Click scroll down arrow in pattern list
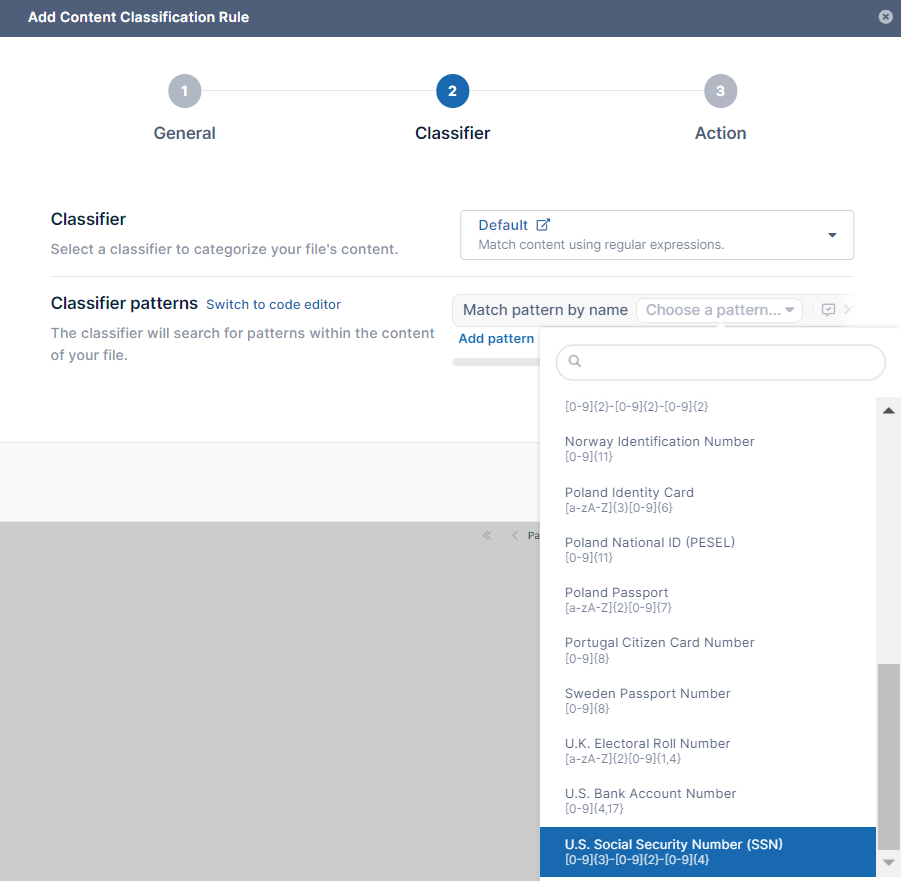 [888, 861]
